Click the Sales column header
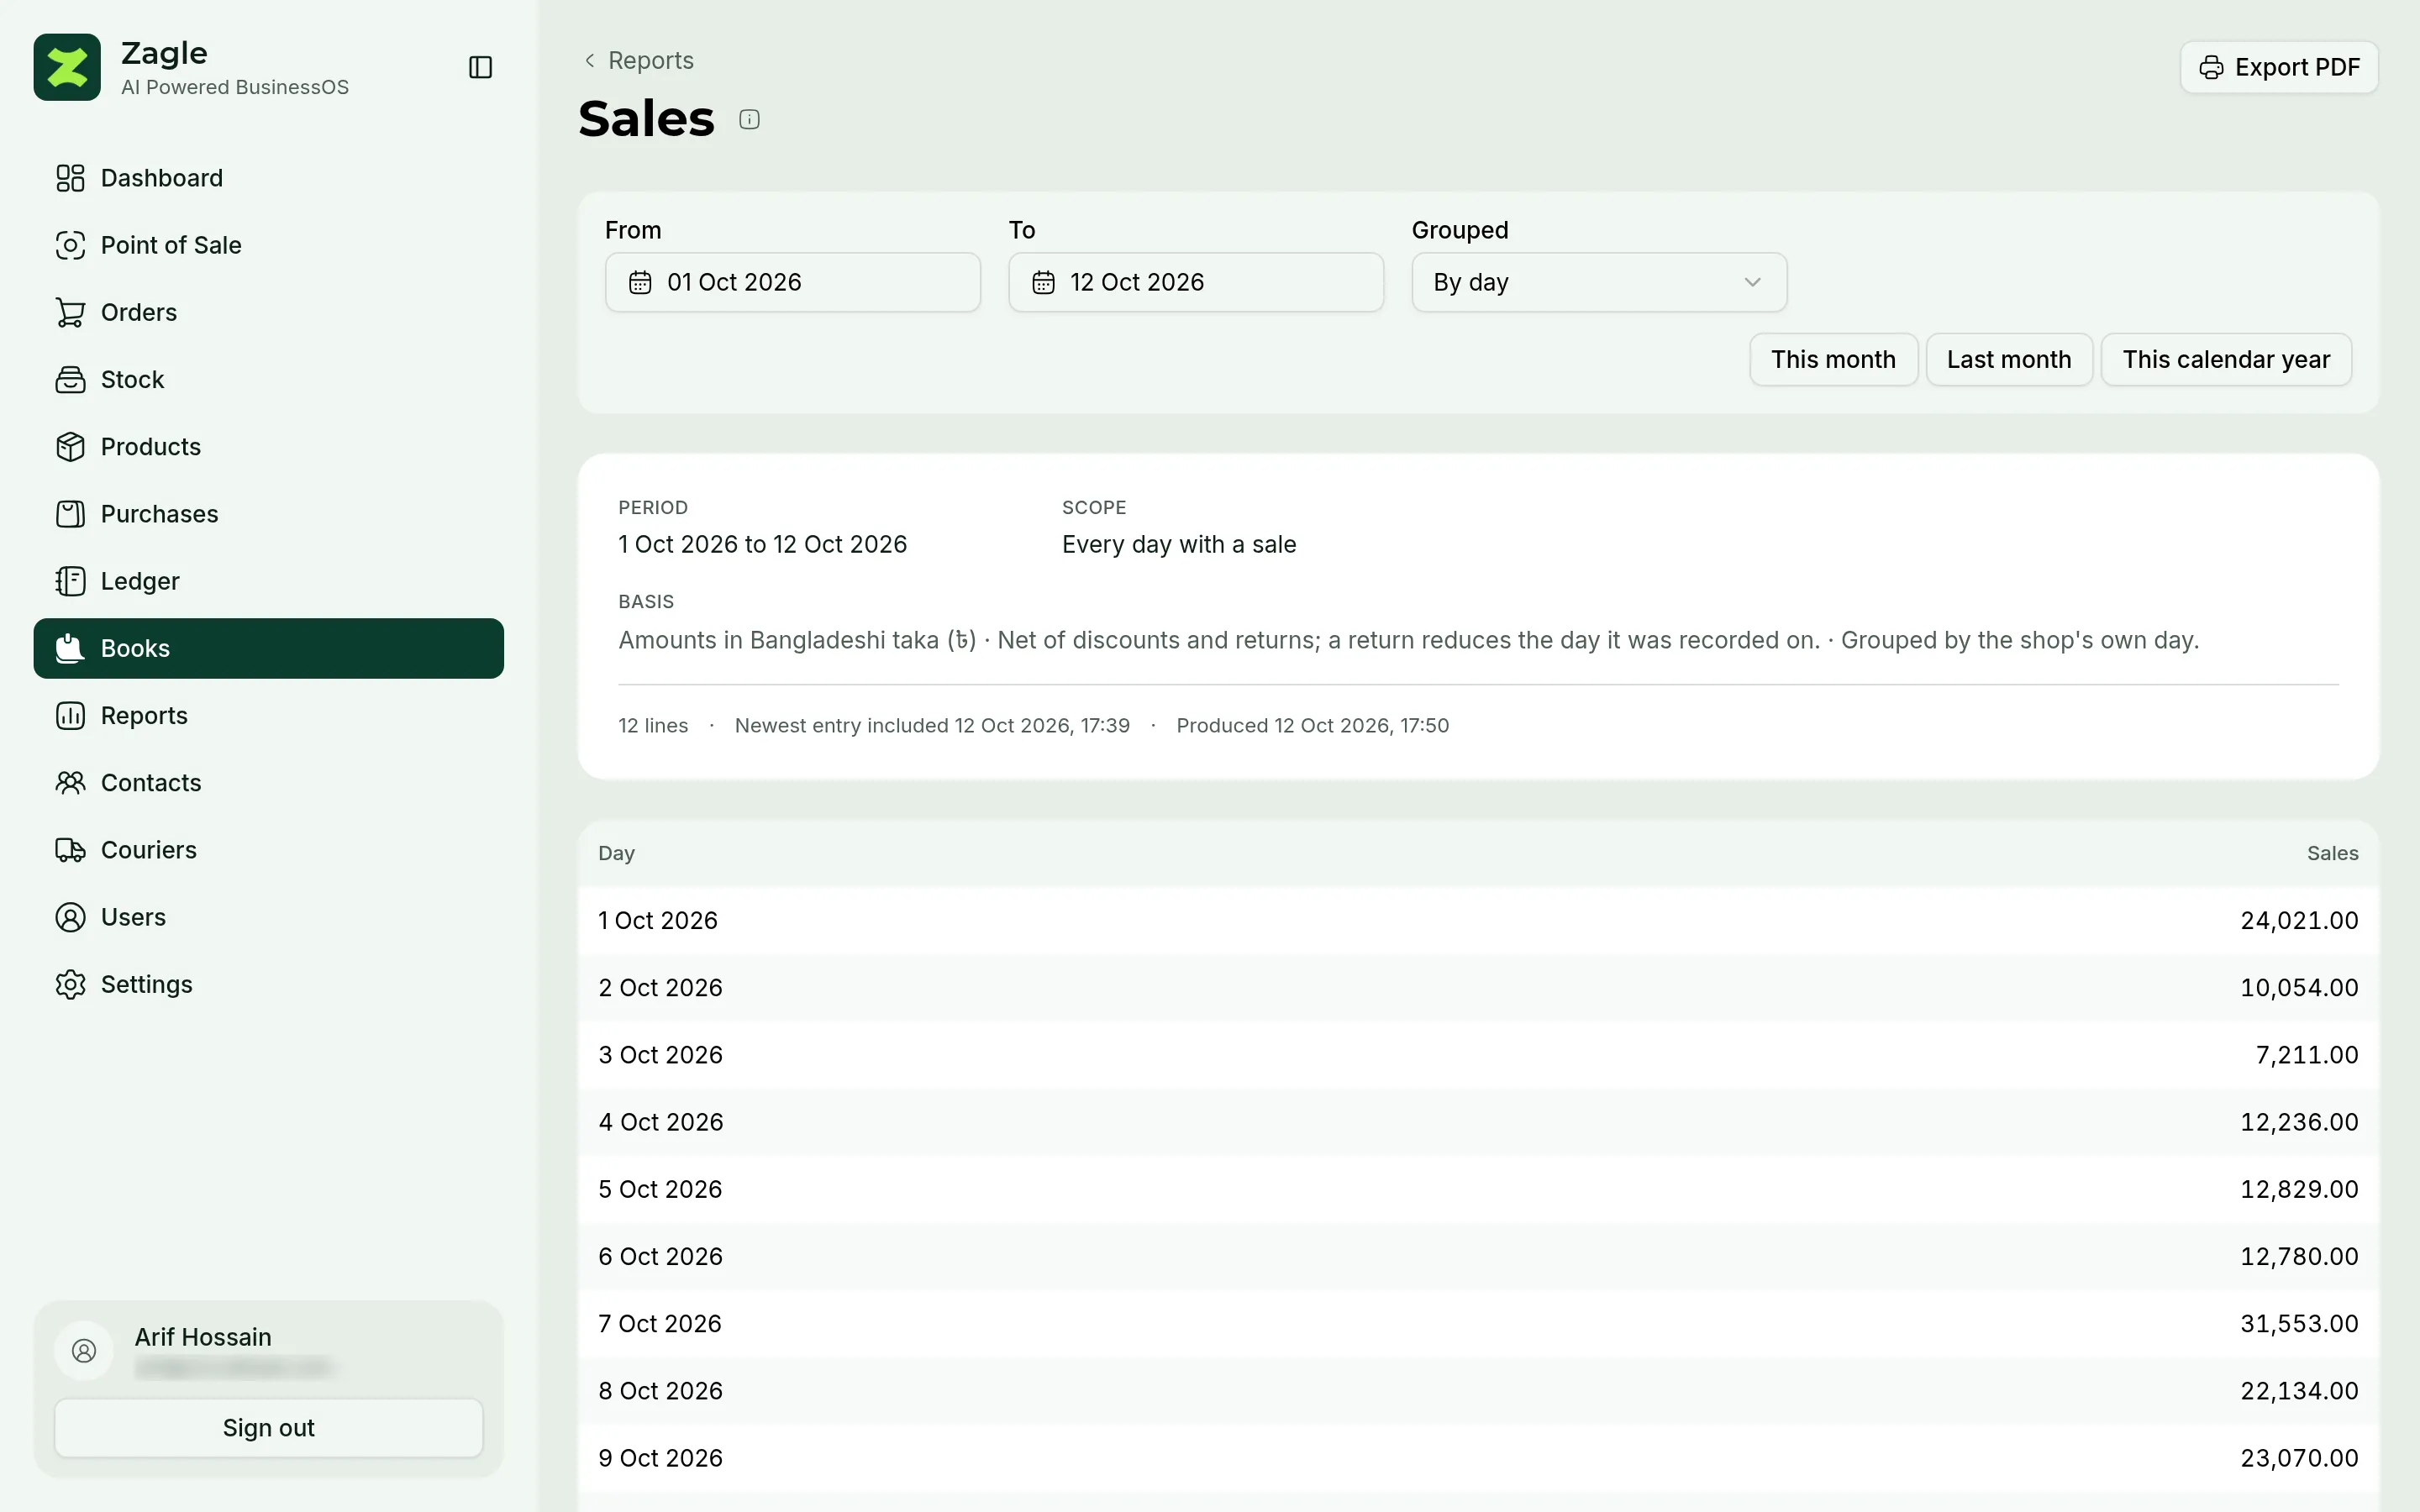Image resolution: width=2420 pixels, height=1512 pixels. click(2332, 853)
